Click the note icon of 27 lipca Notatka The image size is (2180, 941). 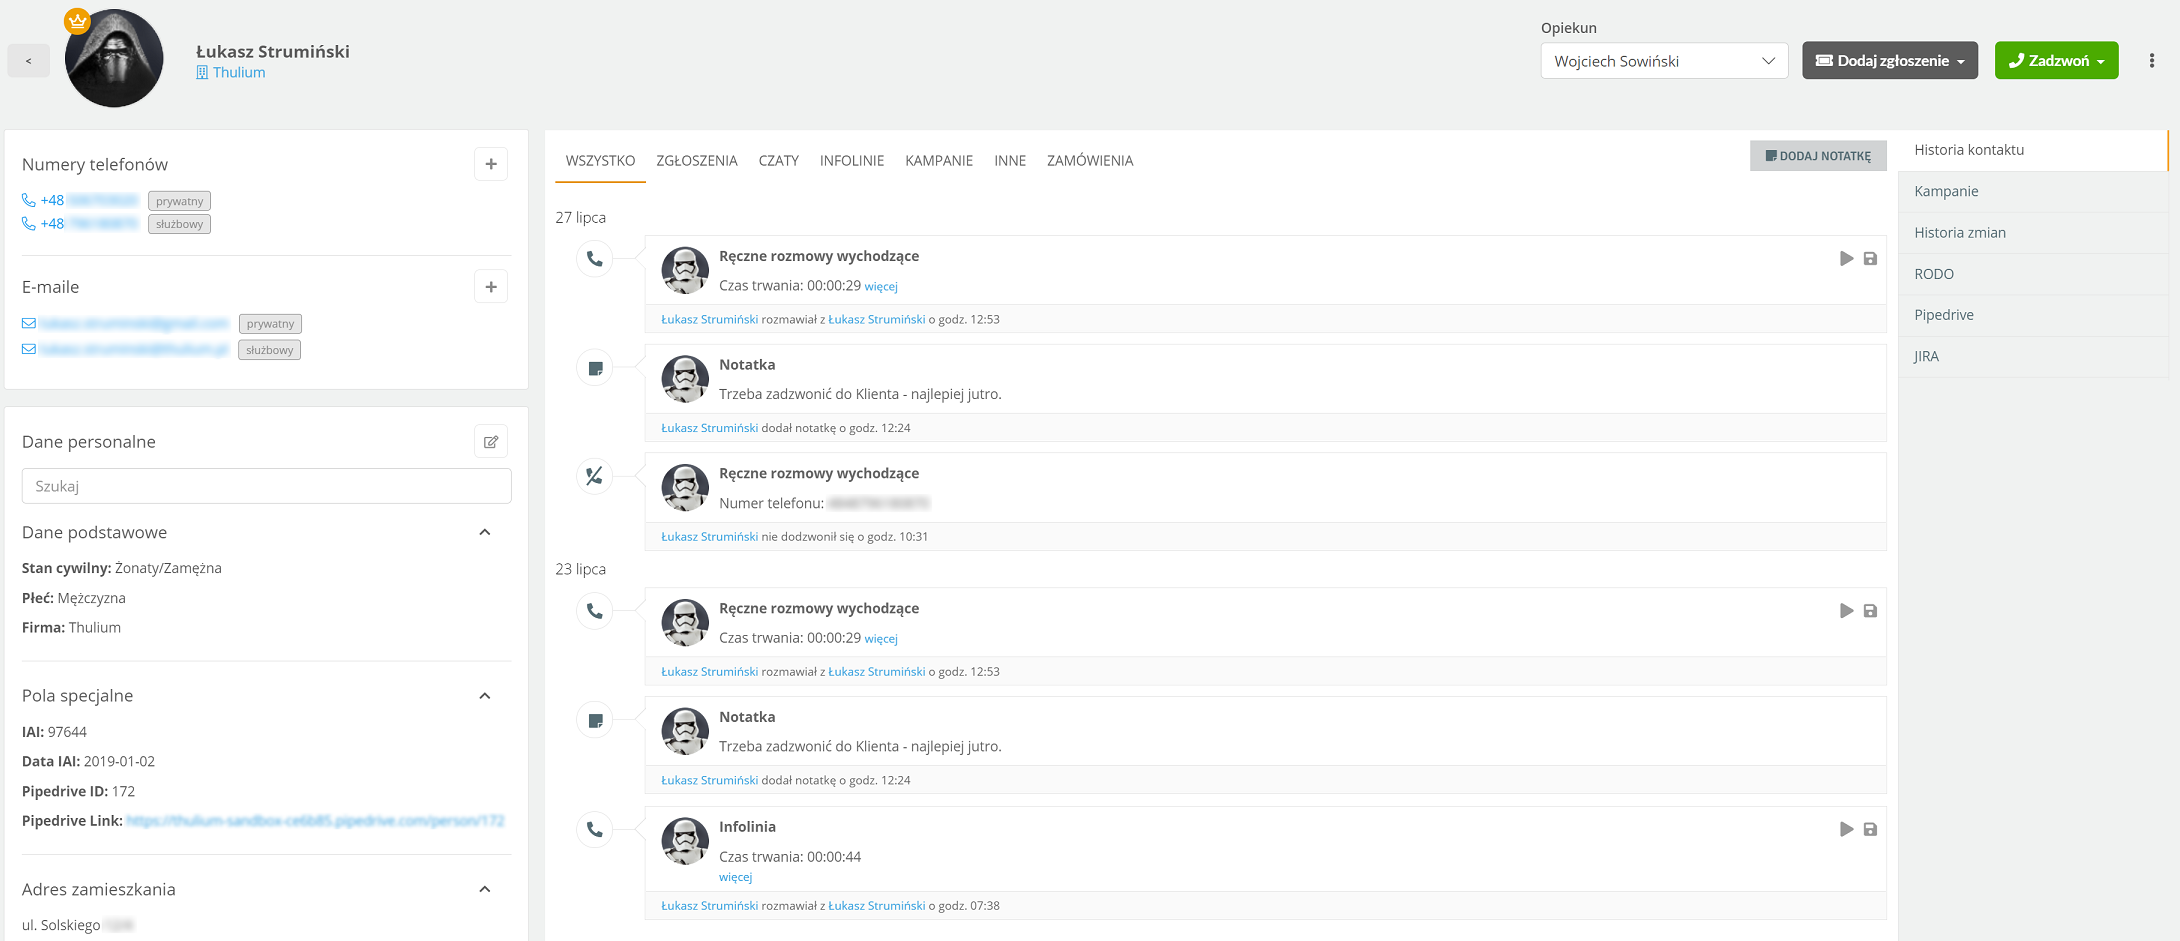(x=595, y=368)
